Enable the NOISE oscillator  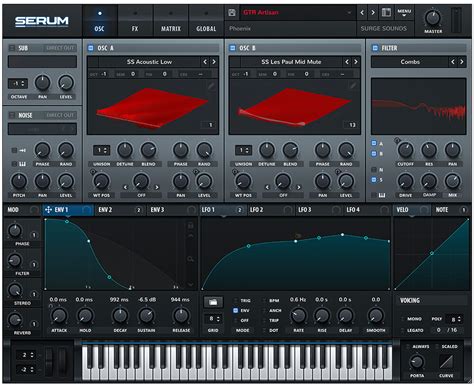click(12, 115)
